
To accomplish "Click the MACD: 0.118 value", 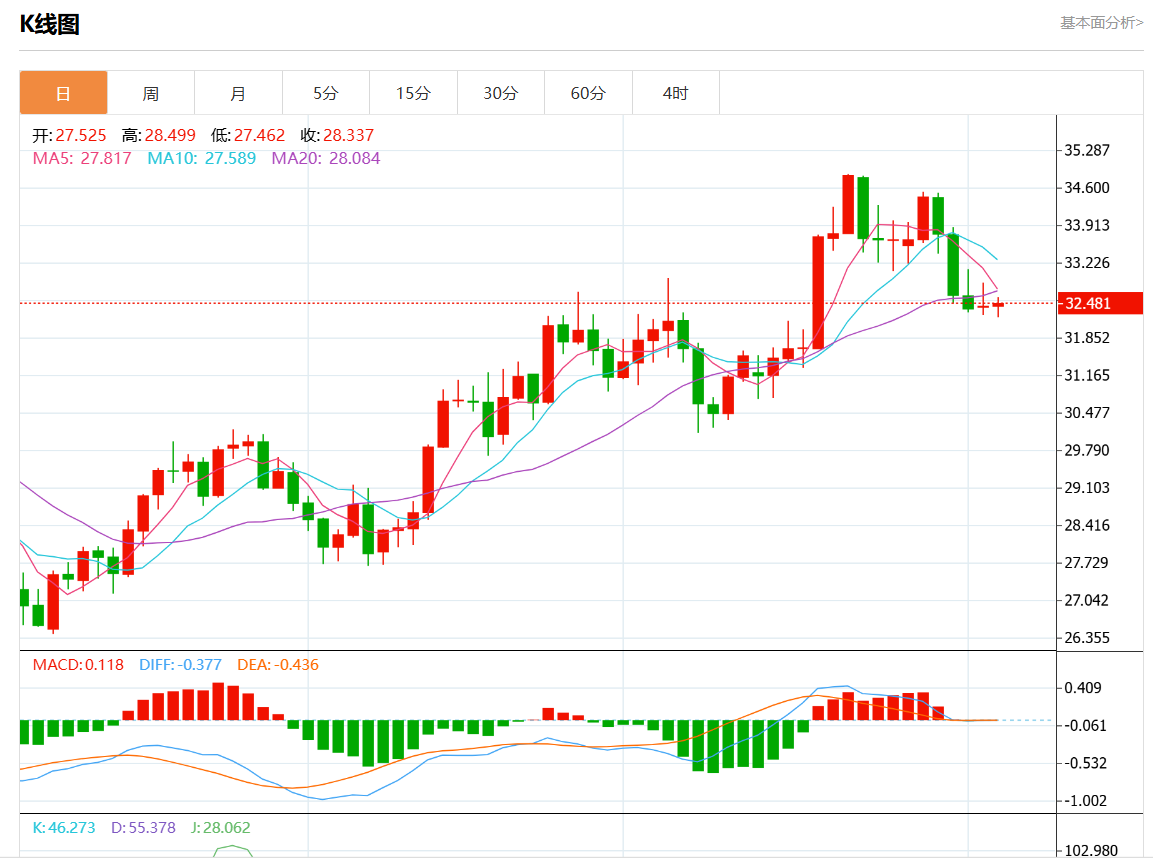I will tap(78, 665).
